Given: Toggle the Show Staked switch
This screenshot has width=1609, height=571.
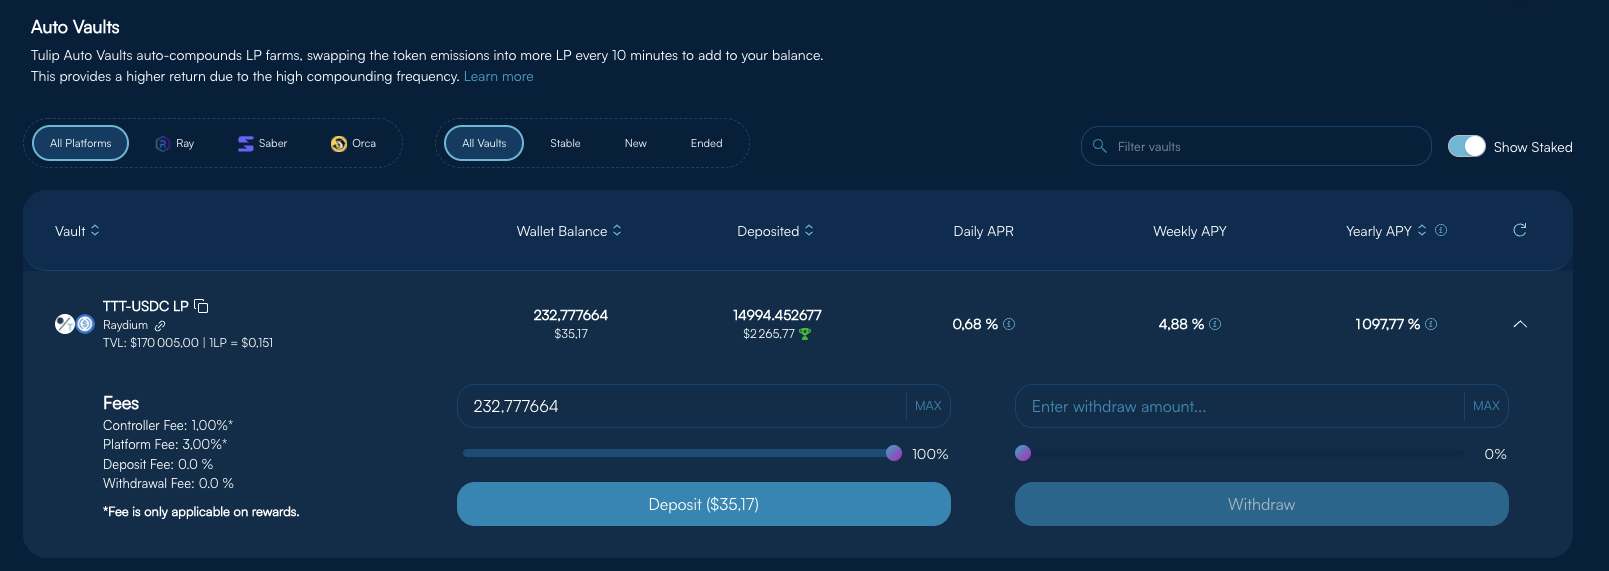Looking at the screenshot, I should [1466, 146].
